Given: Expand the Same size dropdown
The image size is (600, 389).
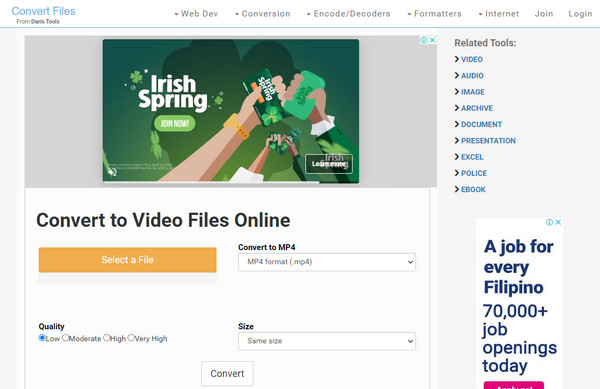Looking at the screenshot, I should [327, 341].
